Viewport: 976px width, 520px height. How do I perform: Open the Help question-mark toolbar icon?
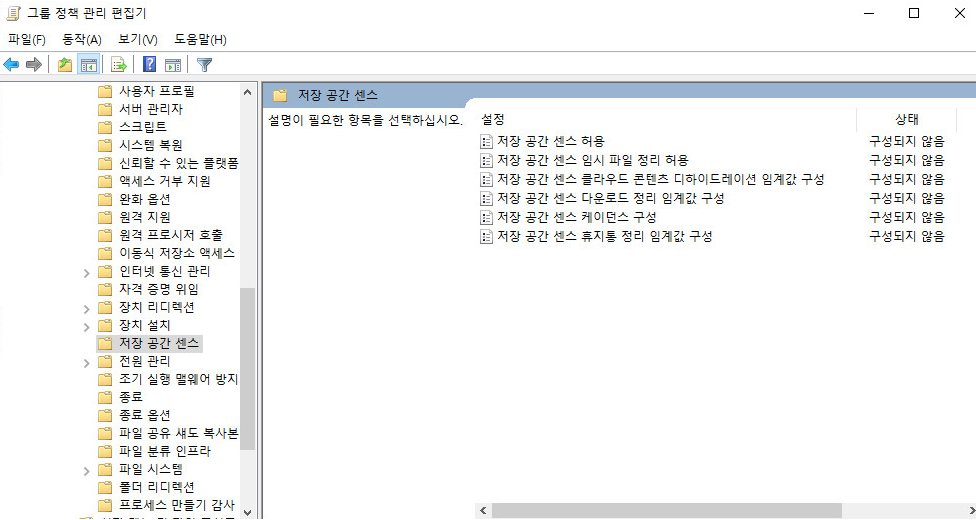pos(149,64)
